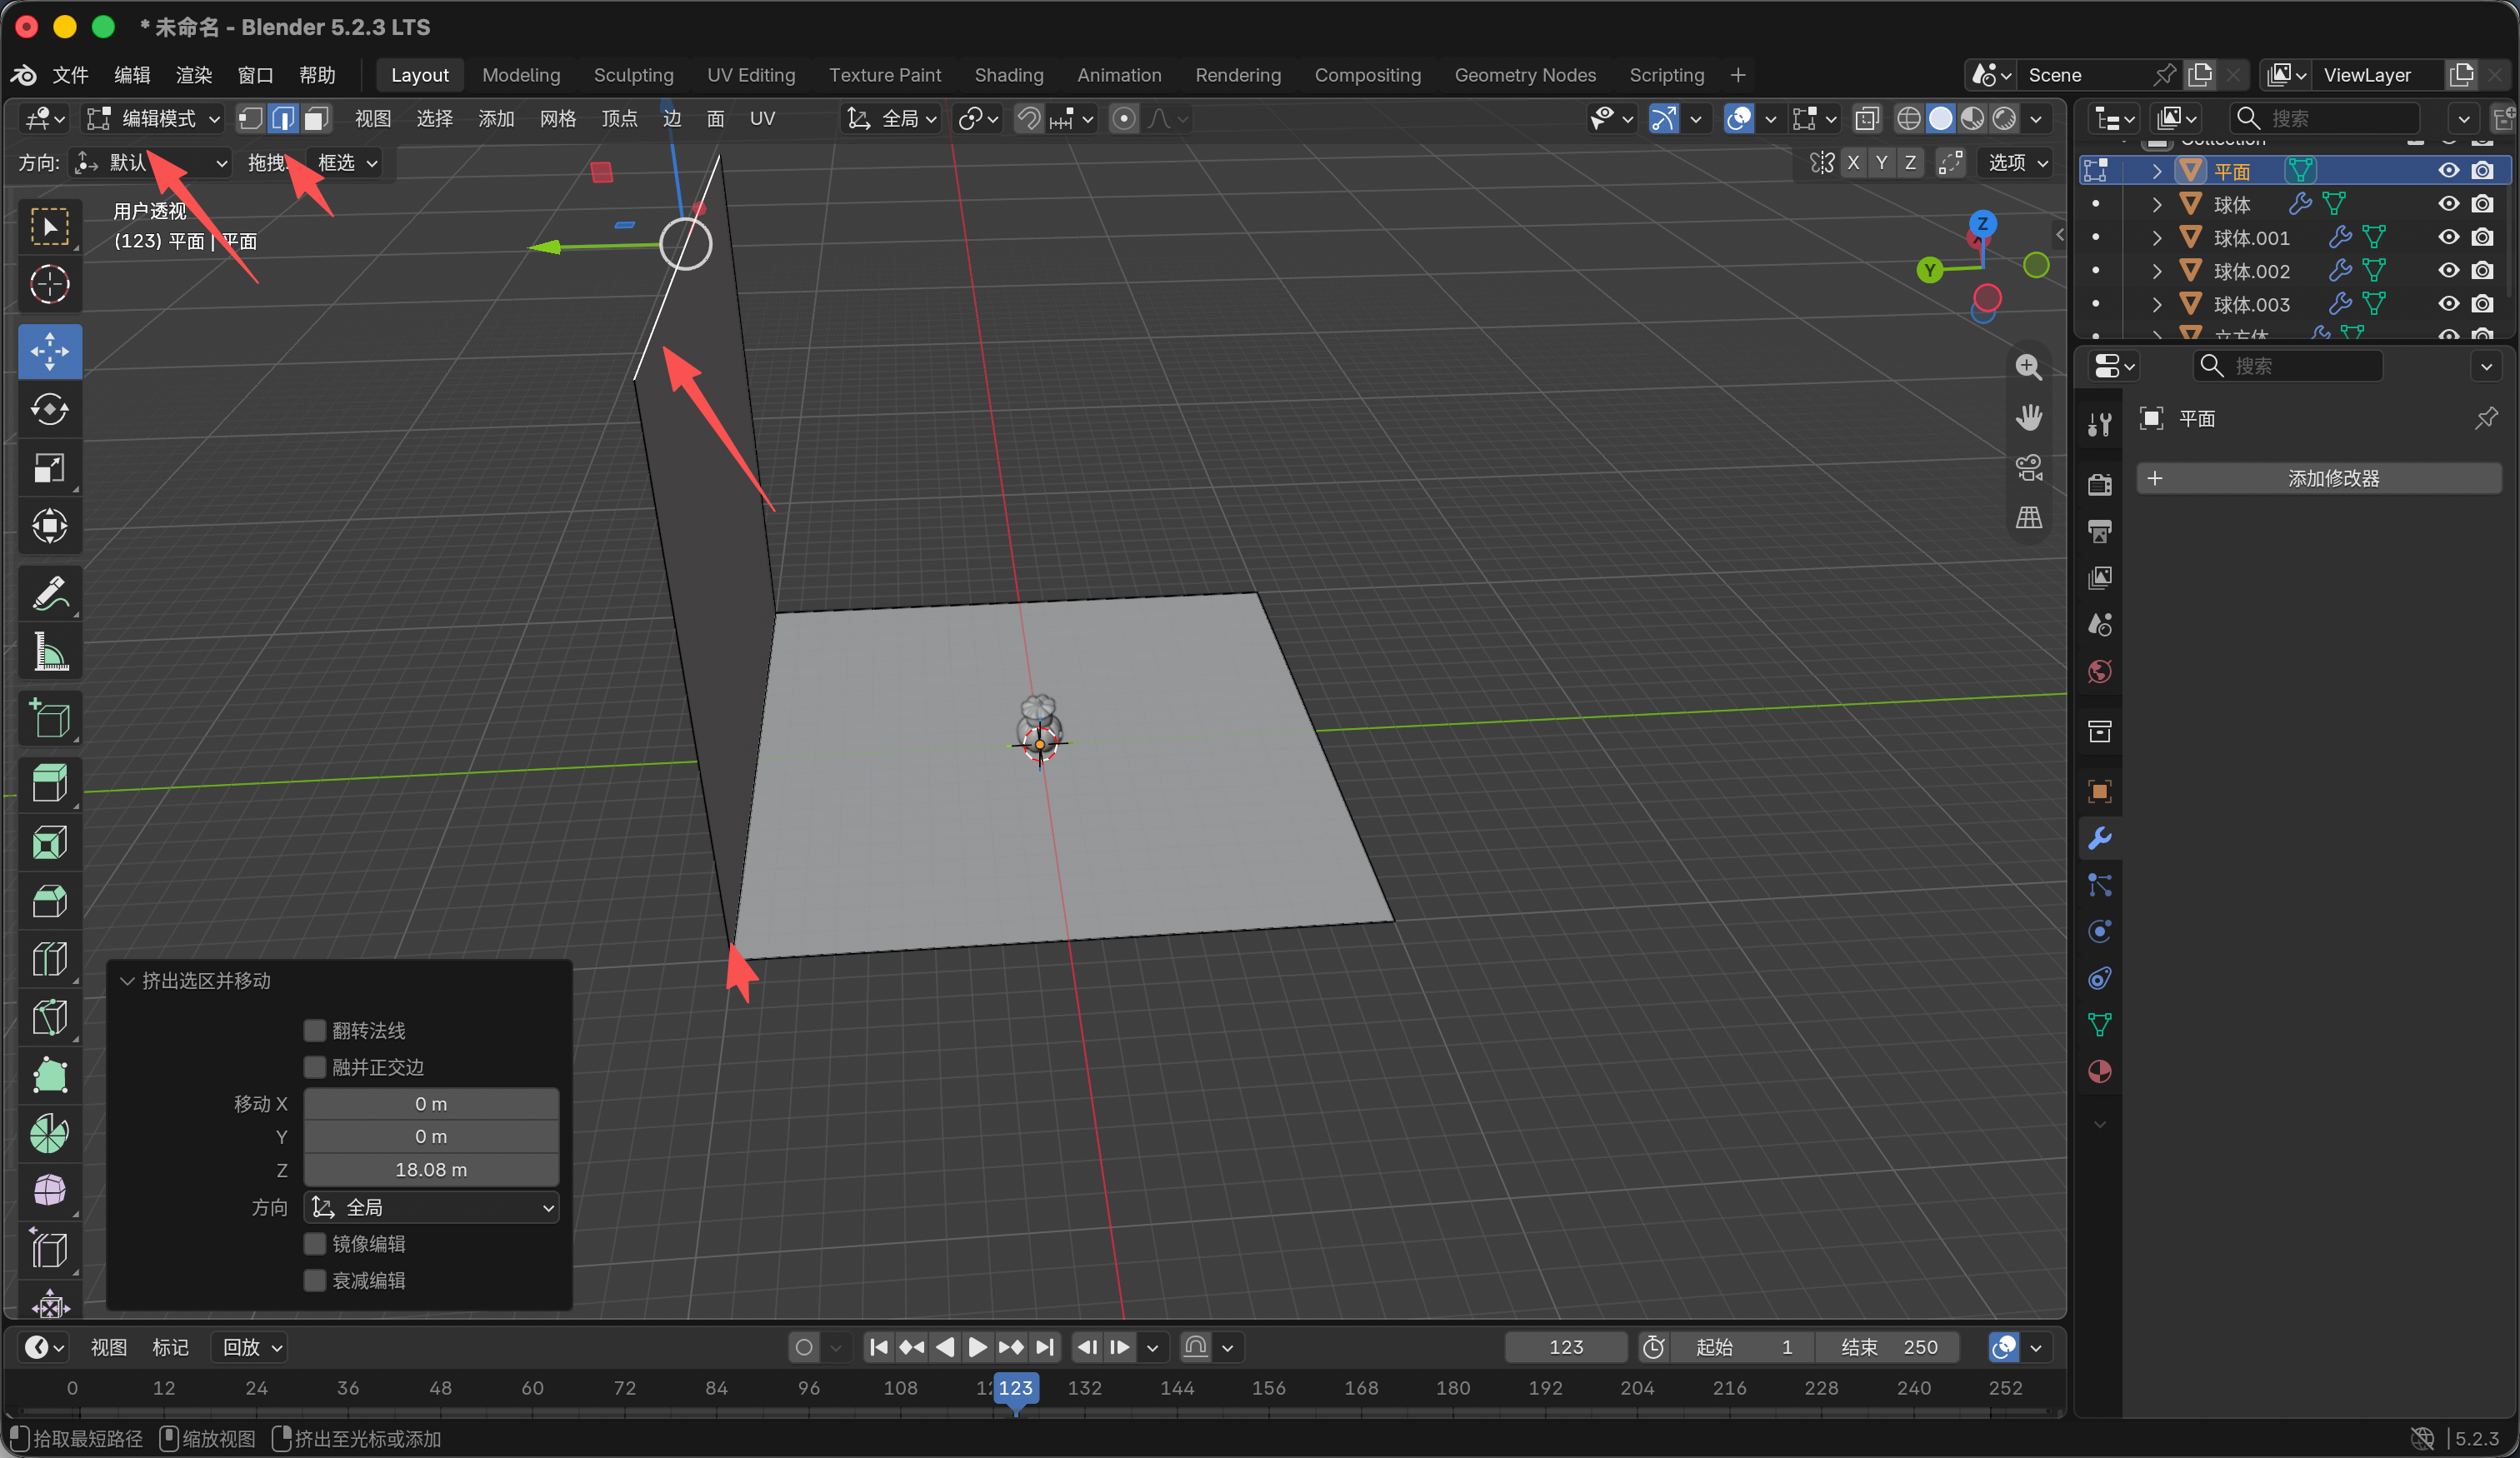Select the Measure tool
Screen dimensions: 2520x1458
pos(49,651)
